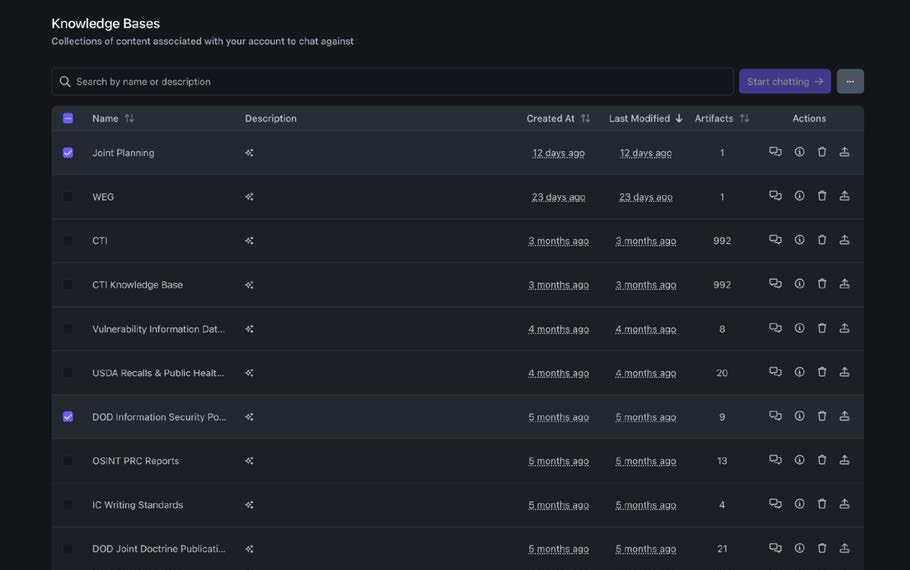910x570 pixels.
Task: Open chat for OSINT PRC Reports
Action: click(x=775, y=460)
